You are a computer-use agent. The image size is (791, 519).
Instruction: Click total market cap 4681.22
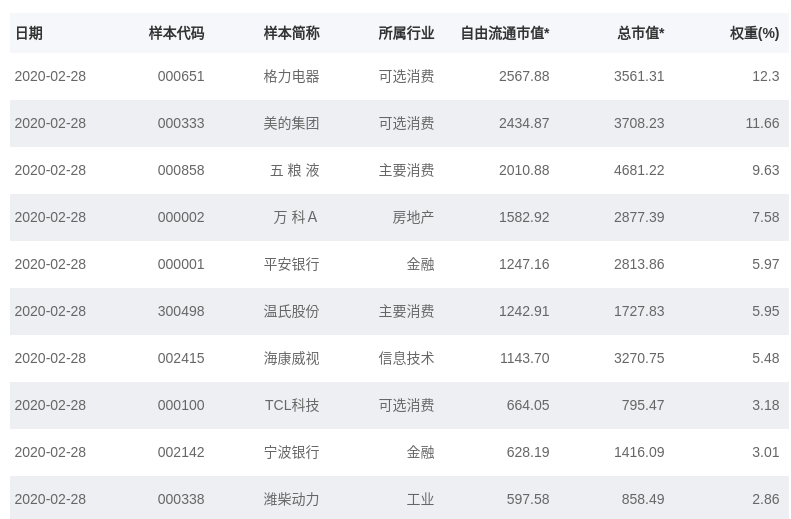pyautogui.click(x=639, y=170)
